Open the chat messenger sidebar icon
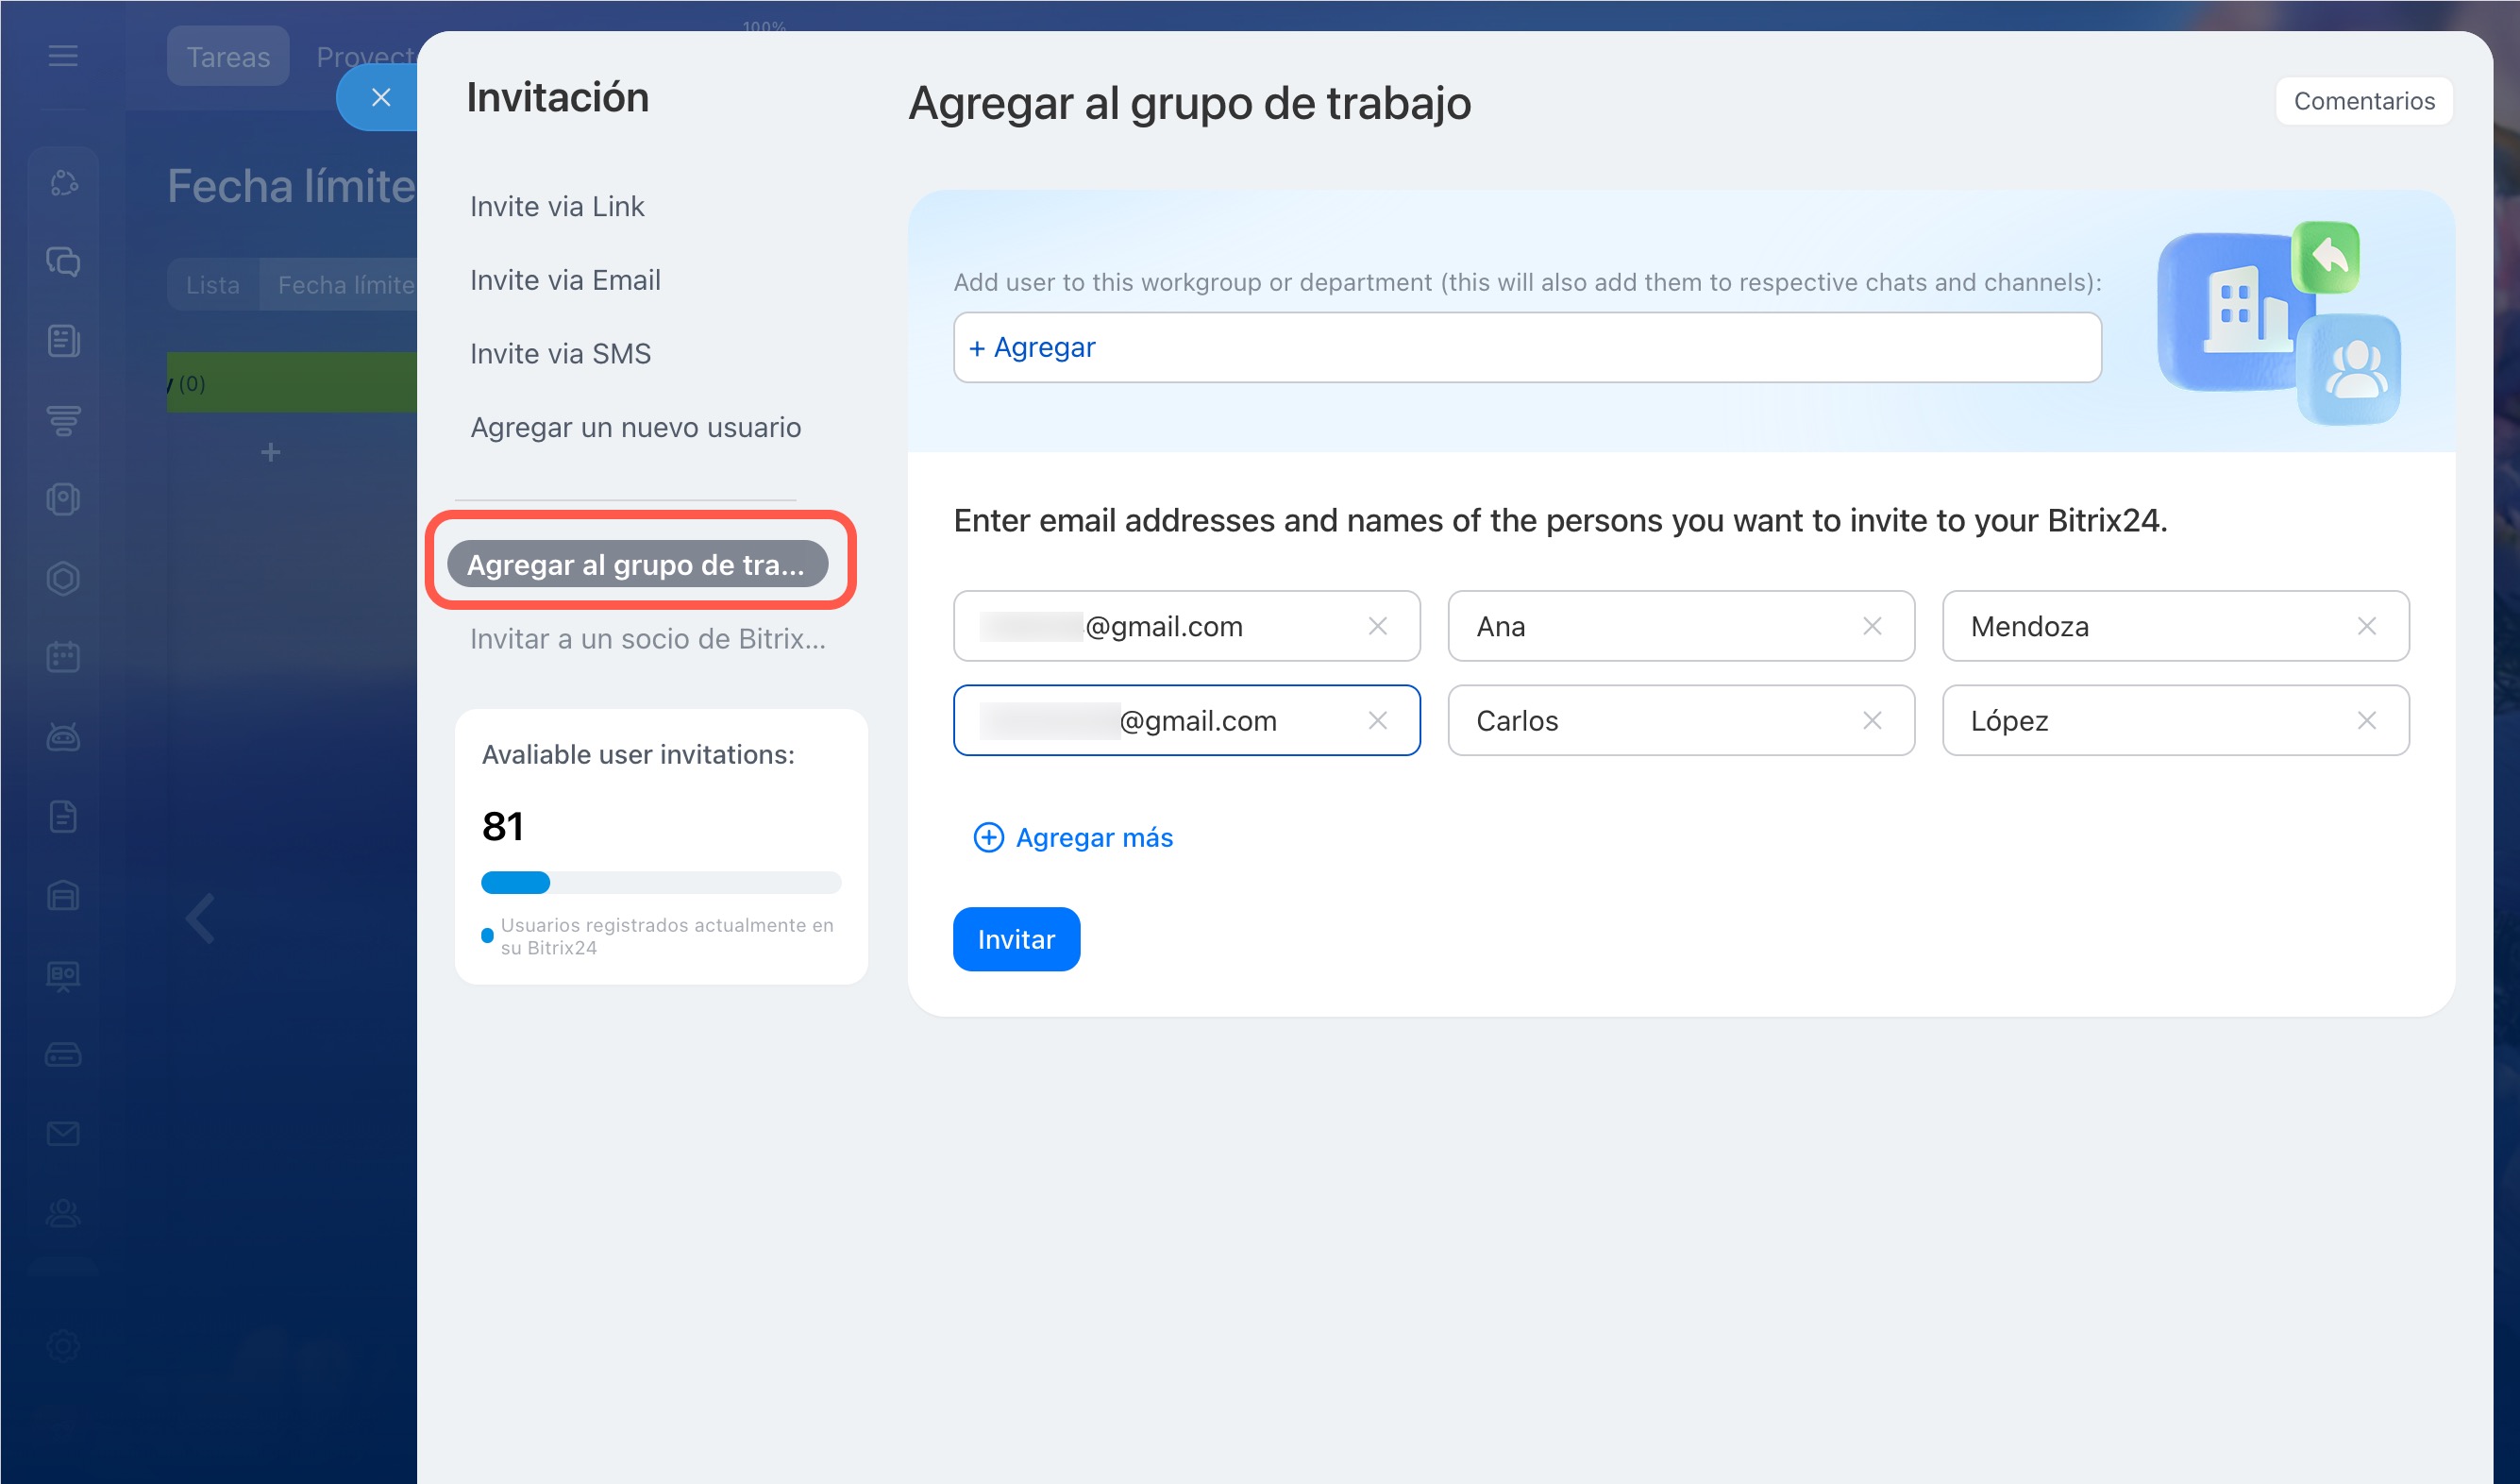Viewport: 2520px width, 1484px height. click(x=63, y=262)
